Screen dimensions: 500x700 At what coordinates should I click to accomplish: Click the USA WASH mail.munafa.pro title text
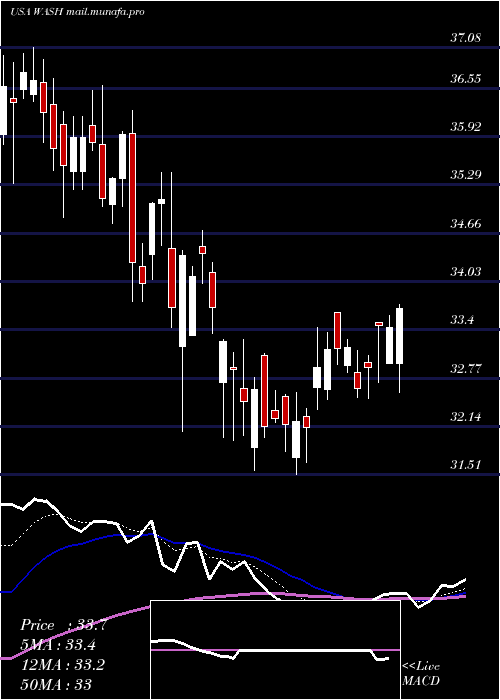(x=77, y=12)
